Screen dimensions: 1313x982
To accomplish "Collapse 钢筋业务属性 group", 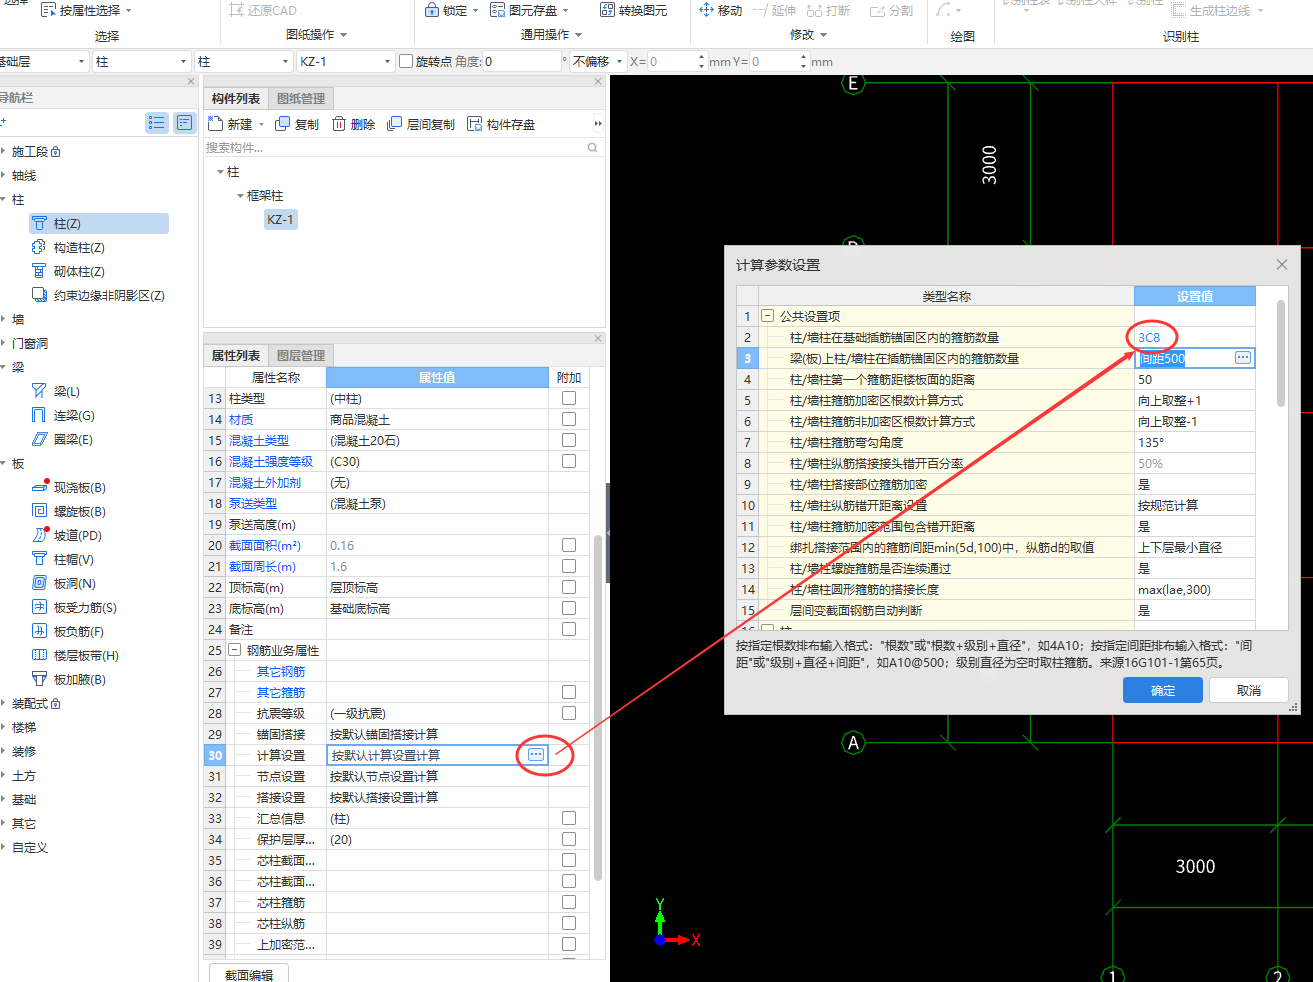I will [234, 650].
